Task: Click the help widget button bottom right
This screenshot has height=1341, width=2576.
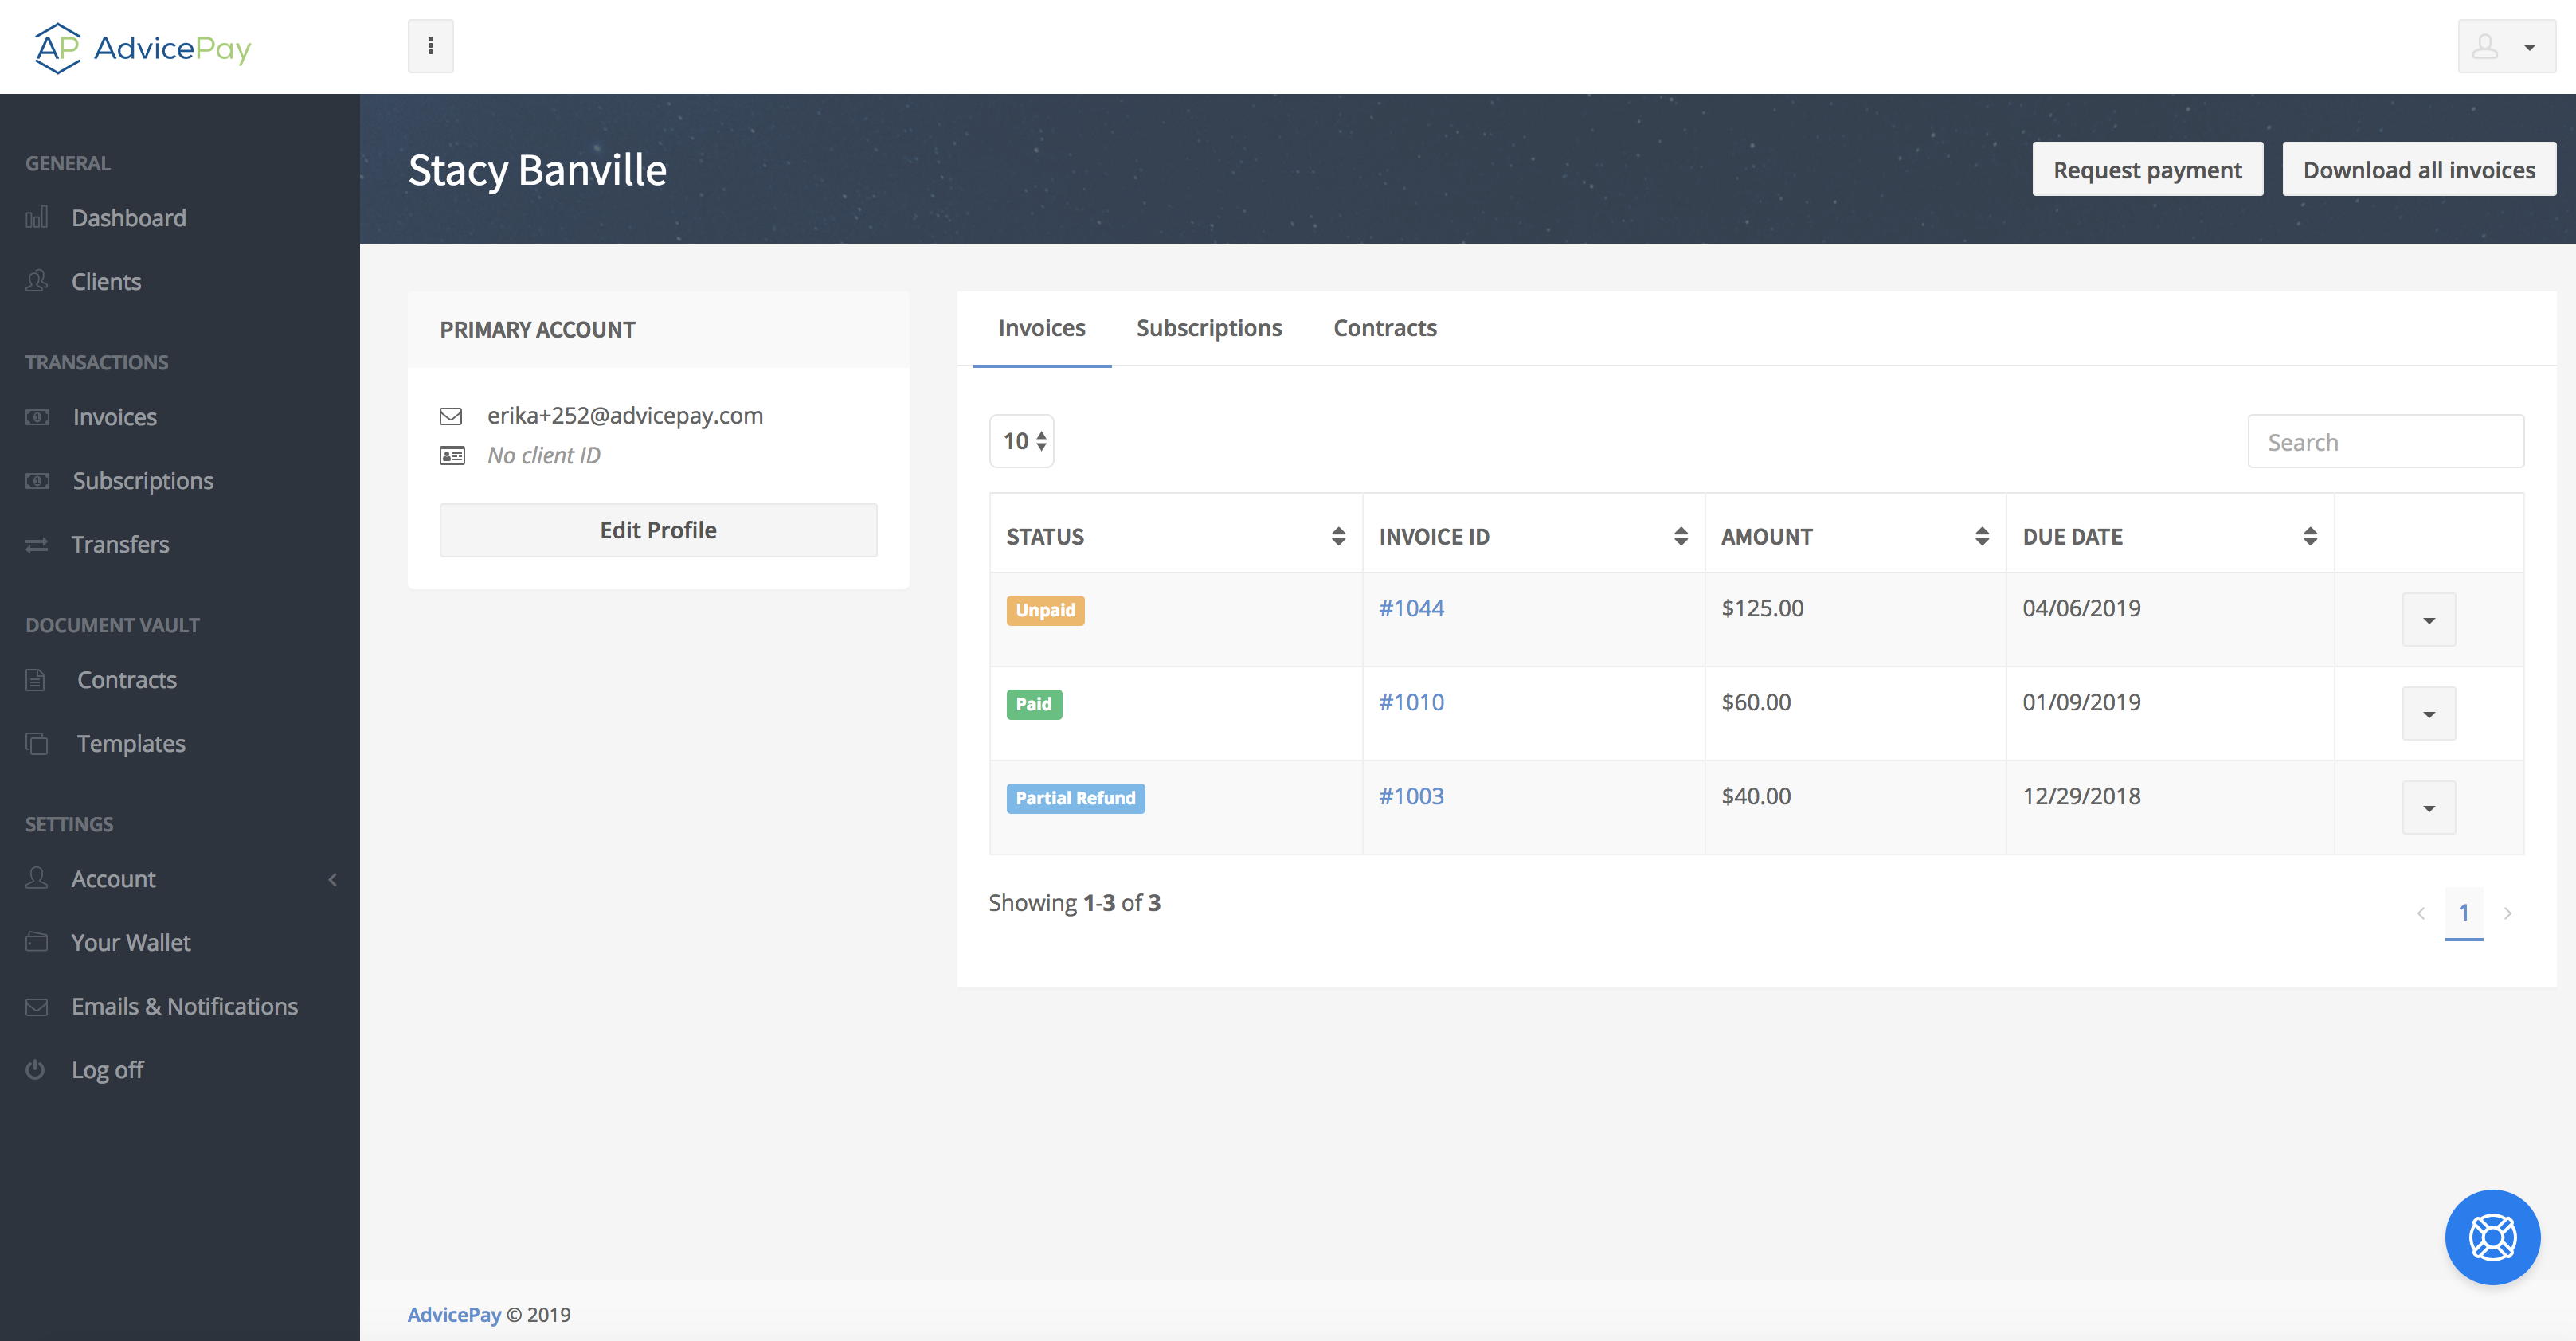Action: pyautogui.click(x=2491, y=1235)
